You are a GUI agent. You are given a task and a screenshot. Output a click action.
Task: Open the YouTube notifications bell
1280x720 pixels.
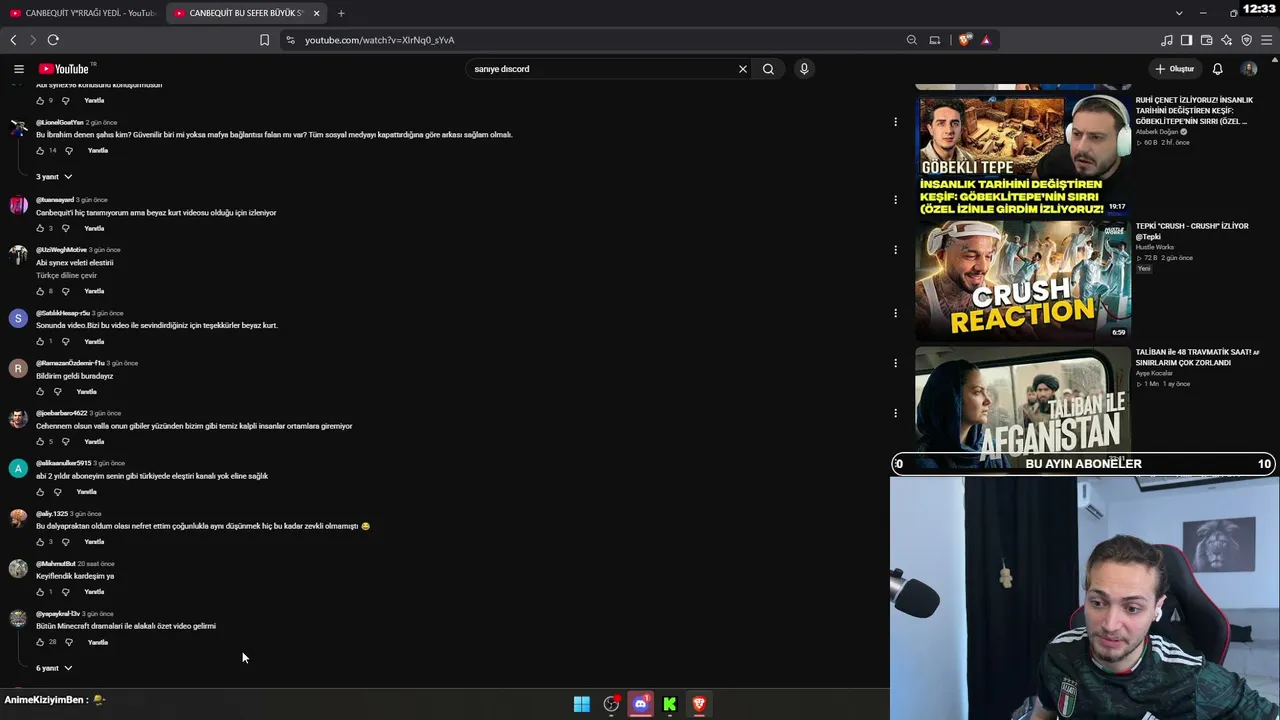pyautogui.click(x=1217, y=69)
